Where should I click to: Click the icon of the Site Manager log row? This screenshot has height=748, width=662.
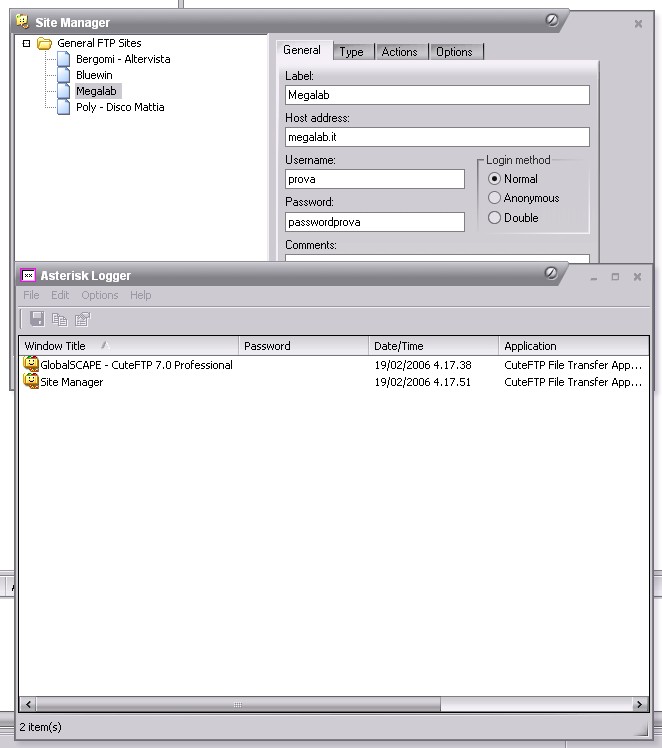point(31,382)
